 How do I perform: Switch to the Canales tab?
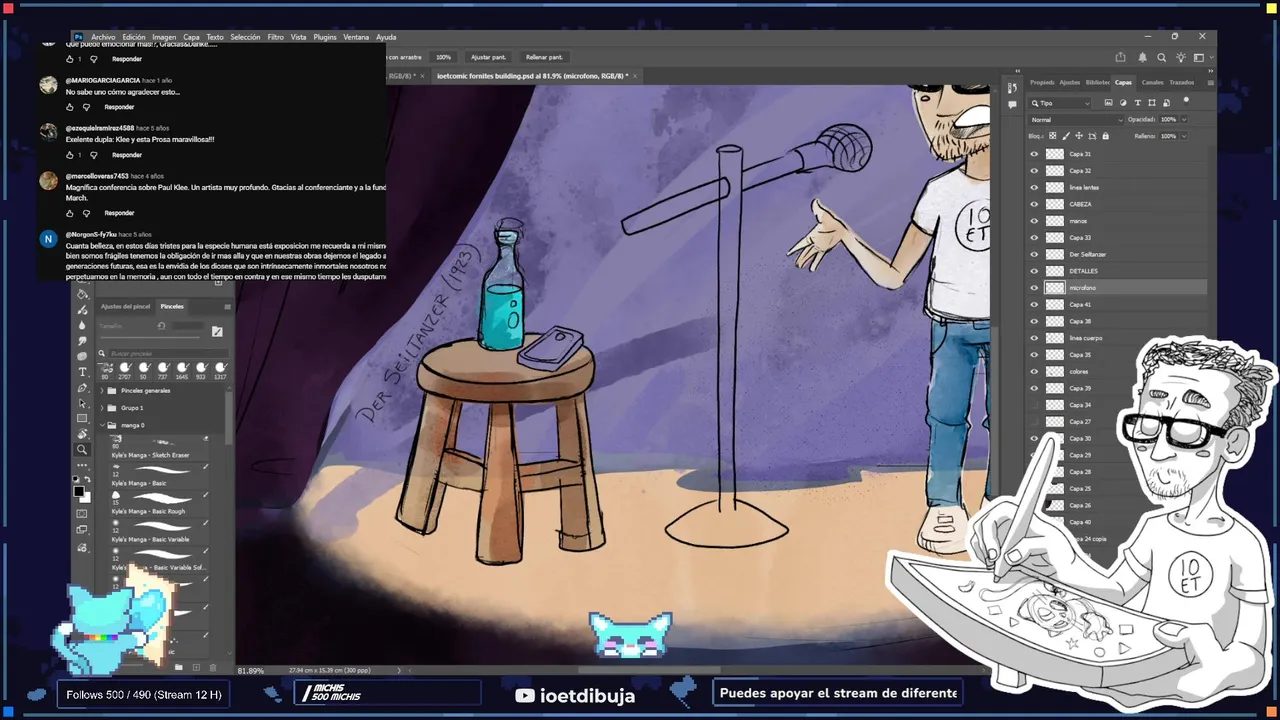[x=1152, y=82]
